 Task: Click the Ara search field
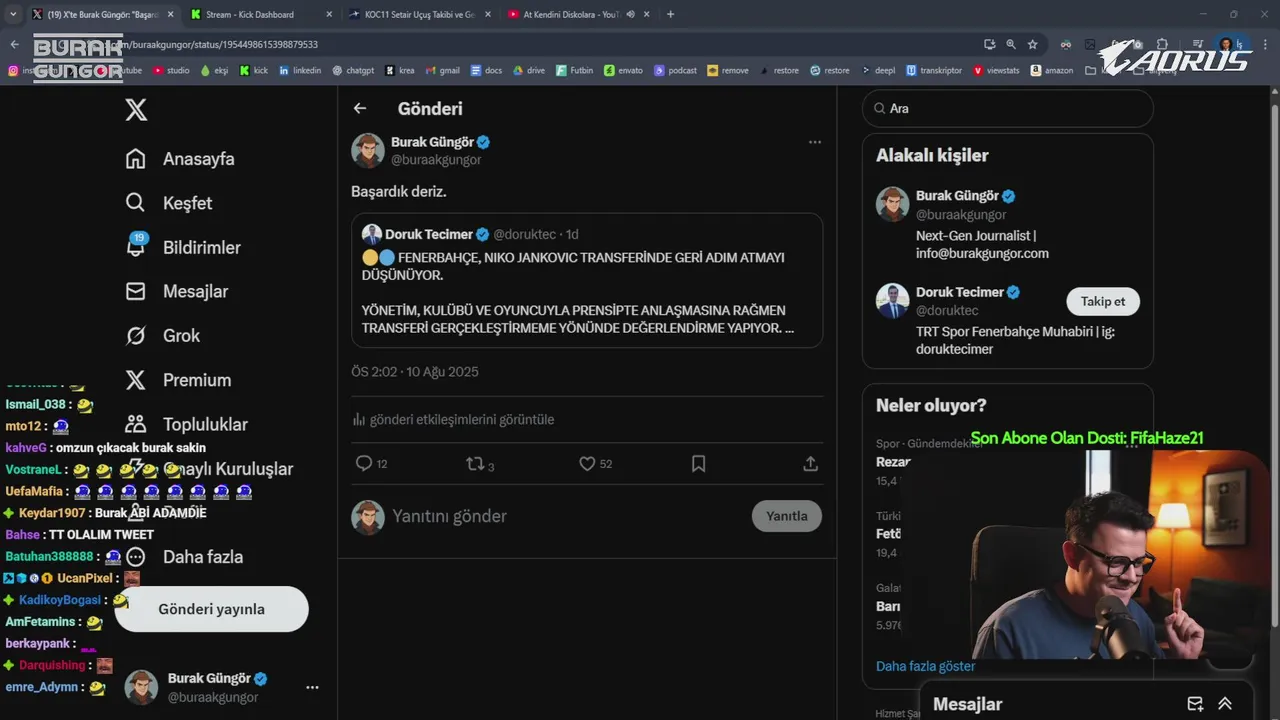coord(1008,108)
